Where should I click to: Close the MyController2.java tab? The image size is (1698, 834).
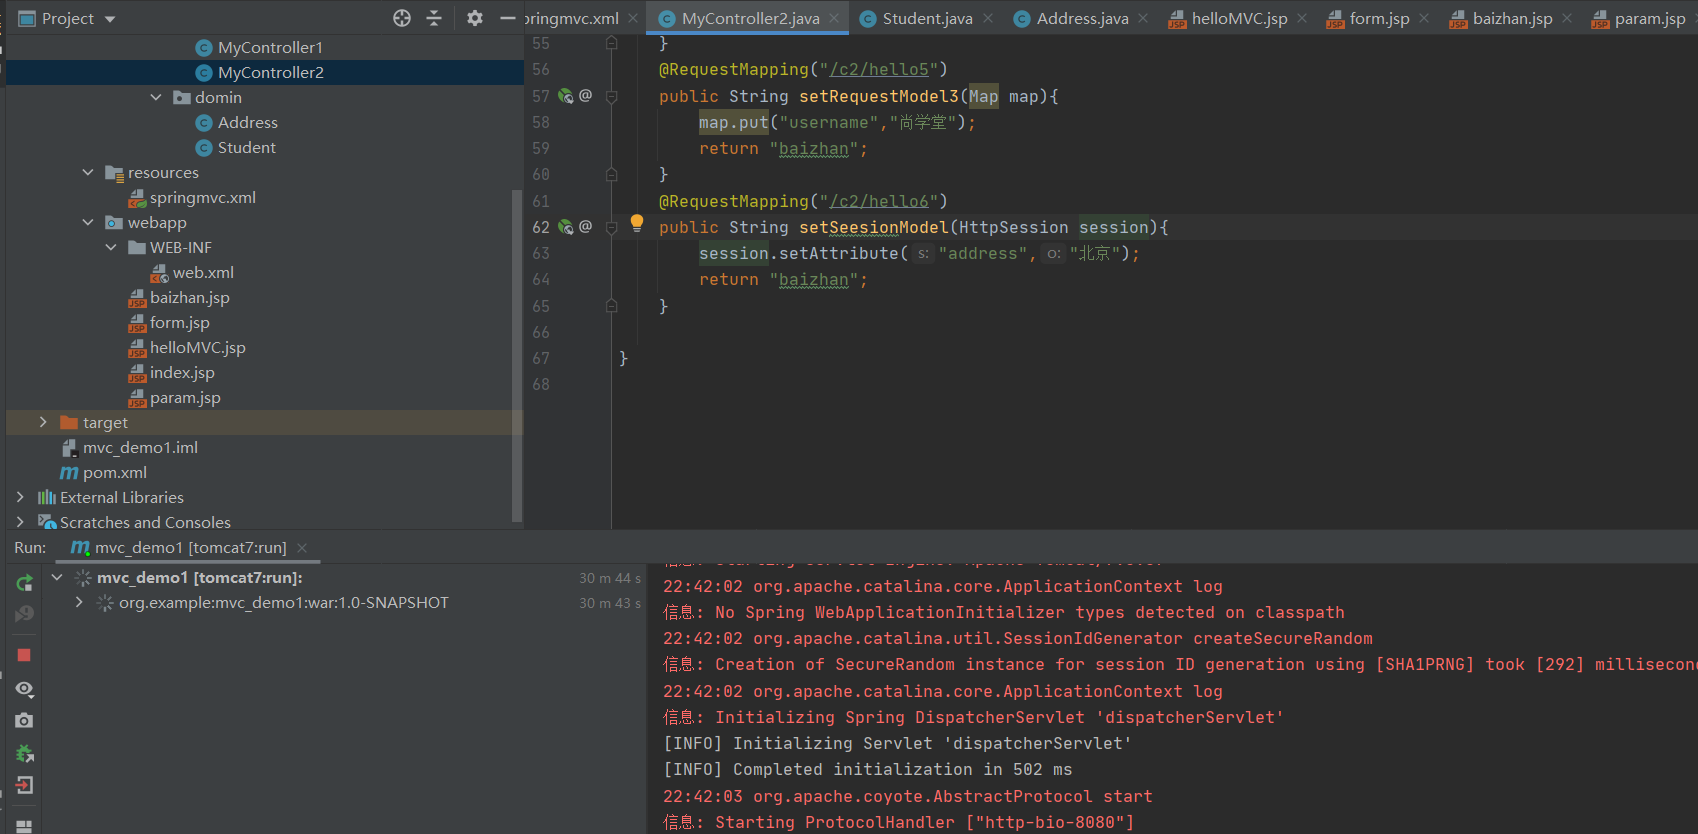(x=835, y=18)
